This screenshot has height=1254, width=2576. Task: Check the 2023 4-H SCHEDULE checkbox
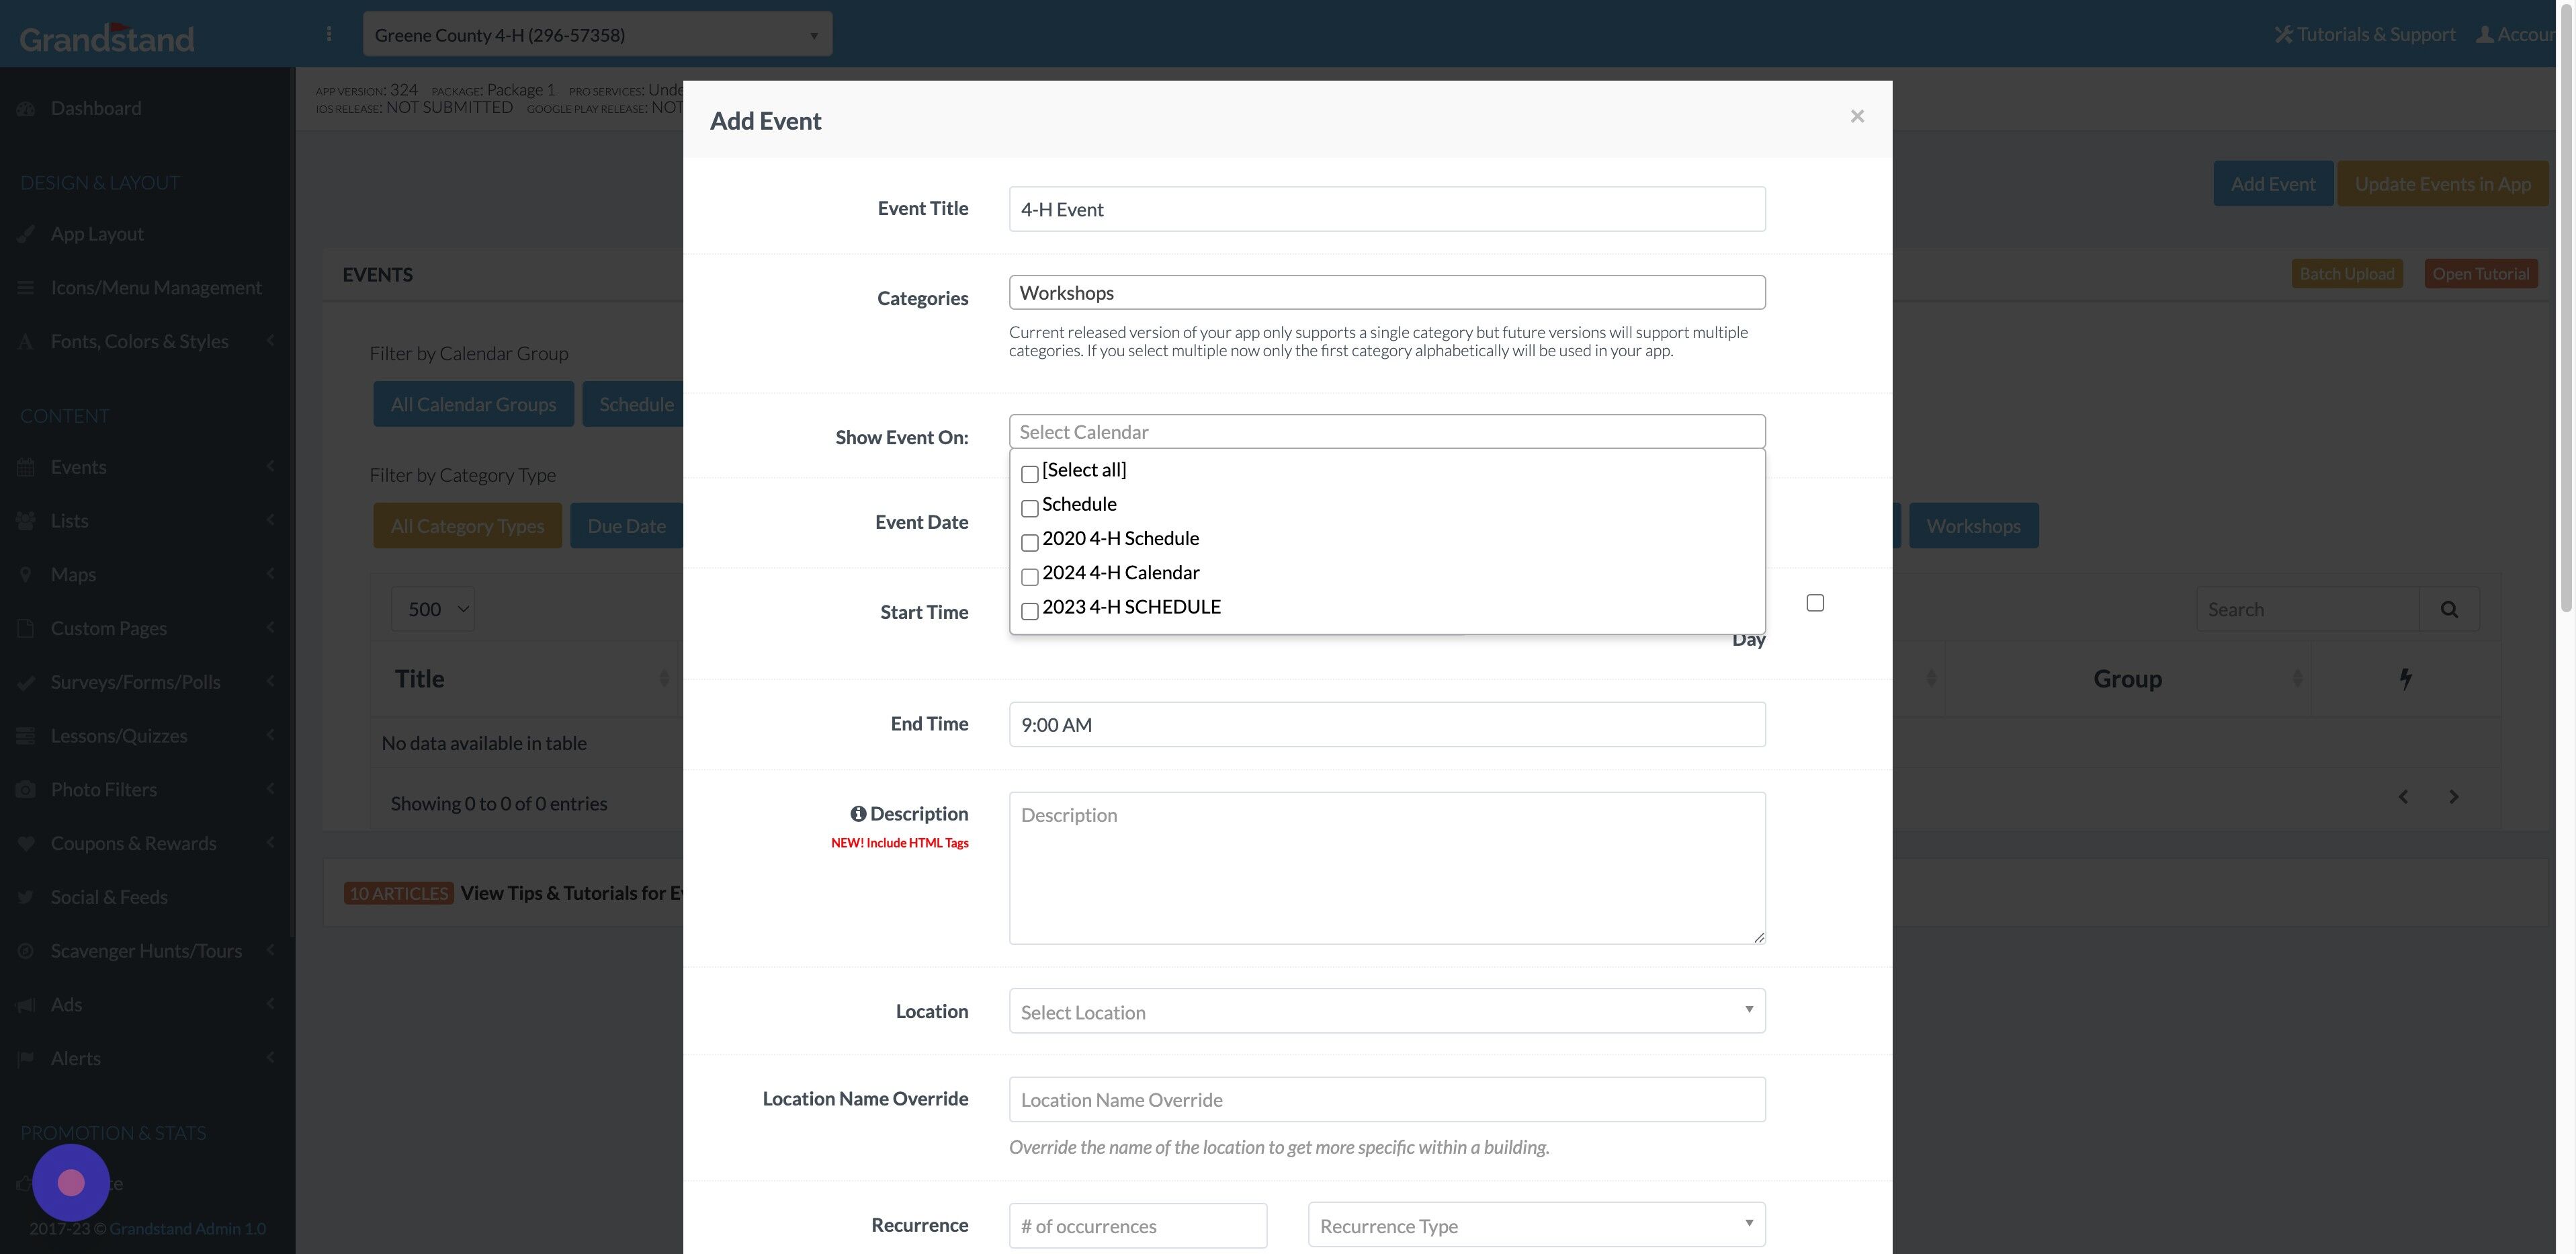point(1029,611)
